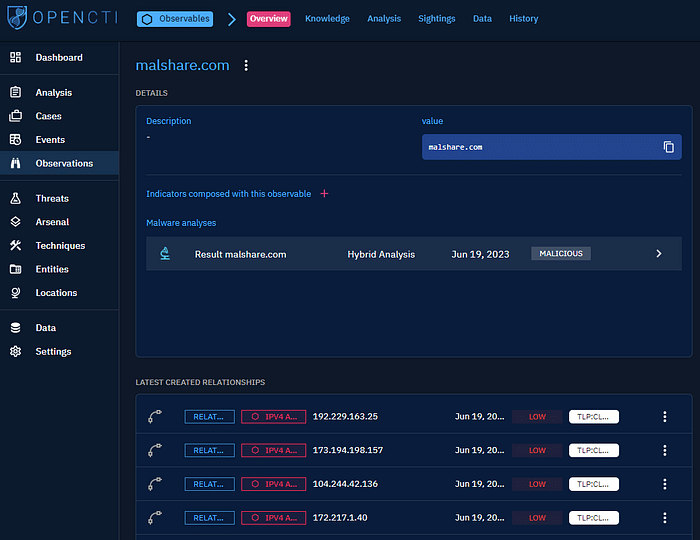
Task: Click the Settings gear in sidebar
Action: click(15, 352)
